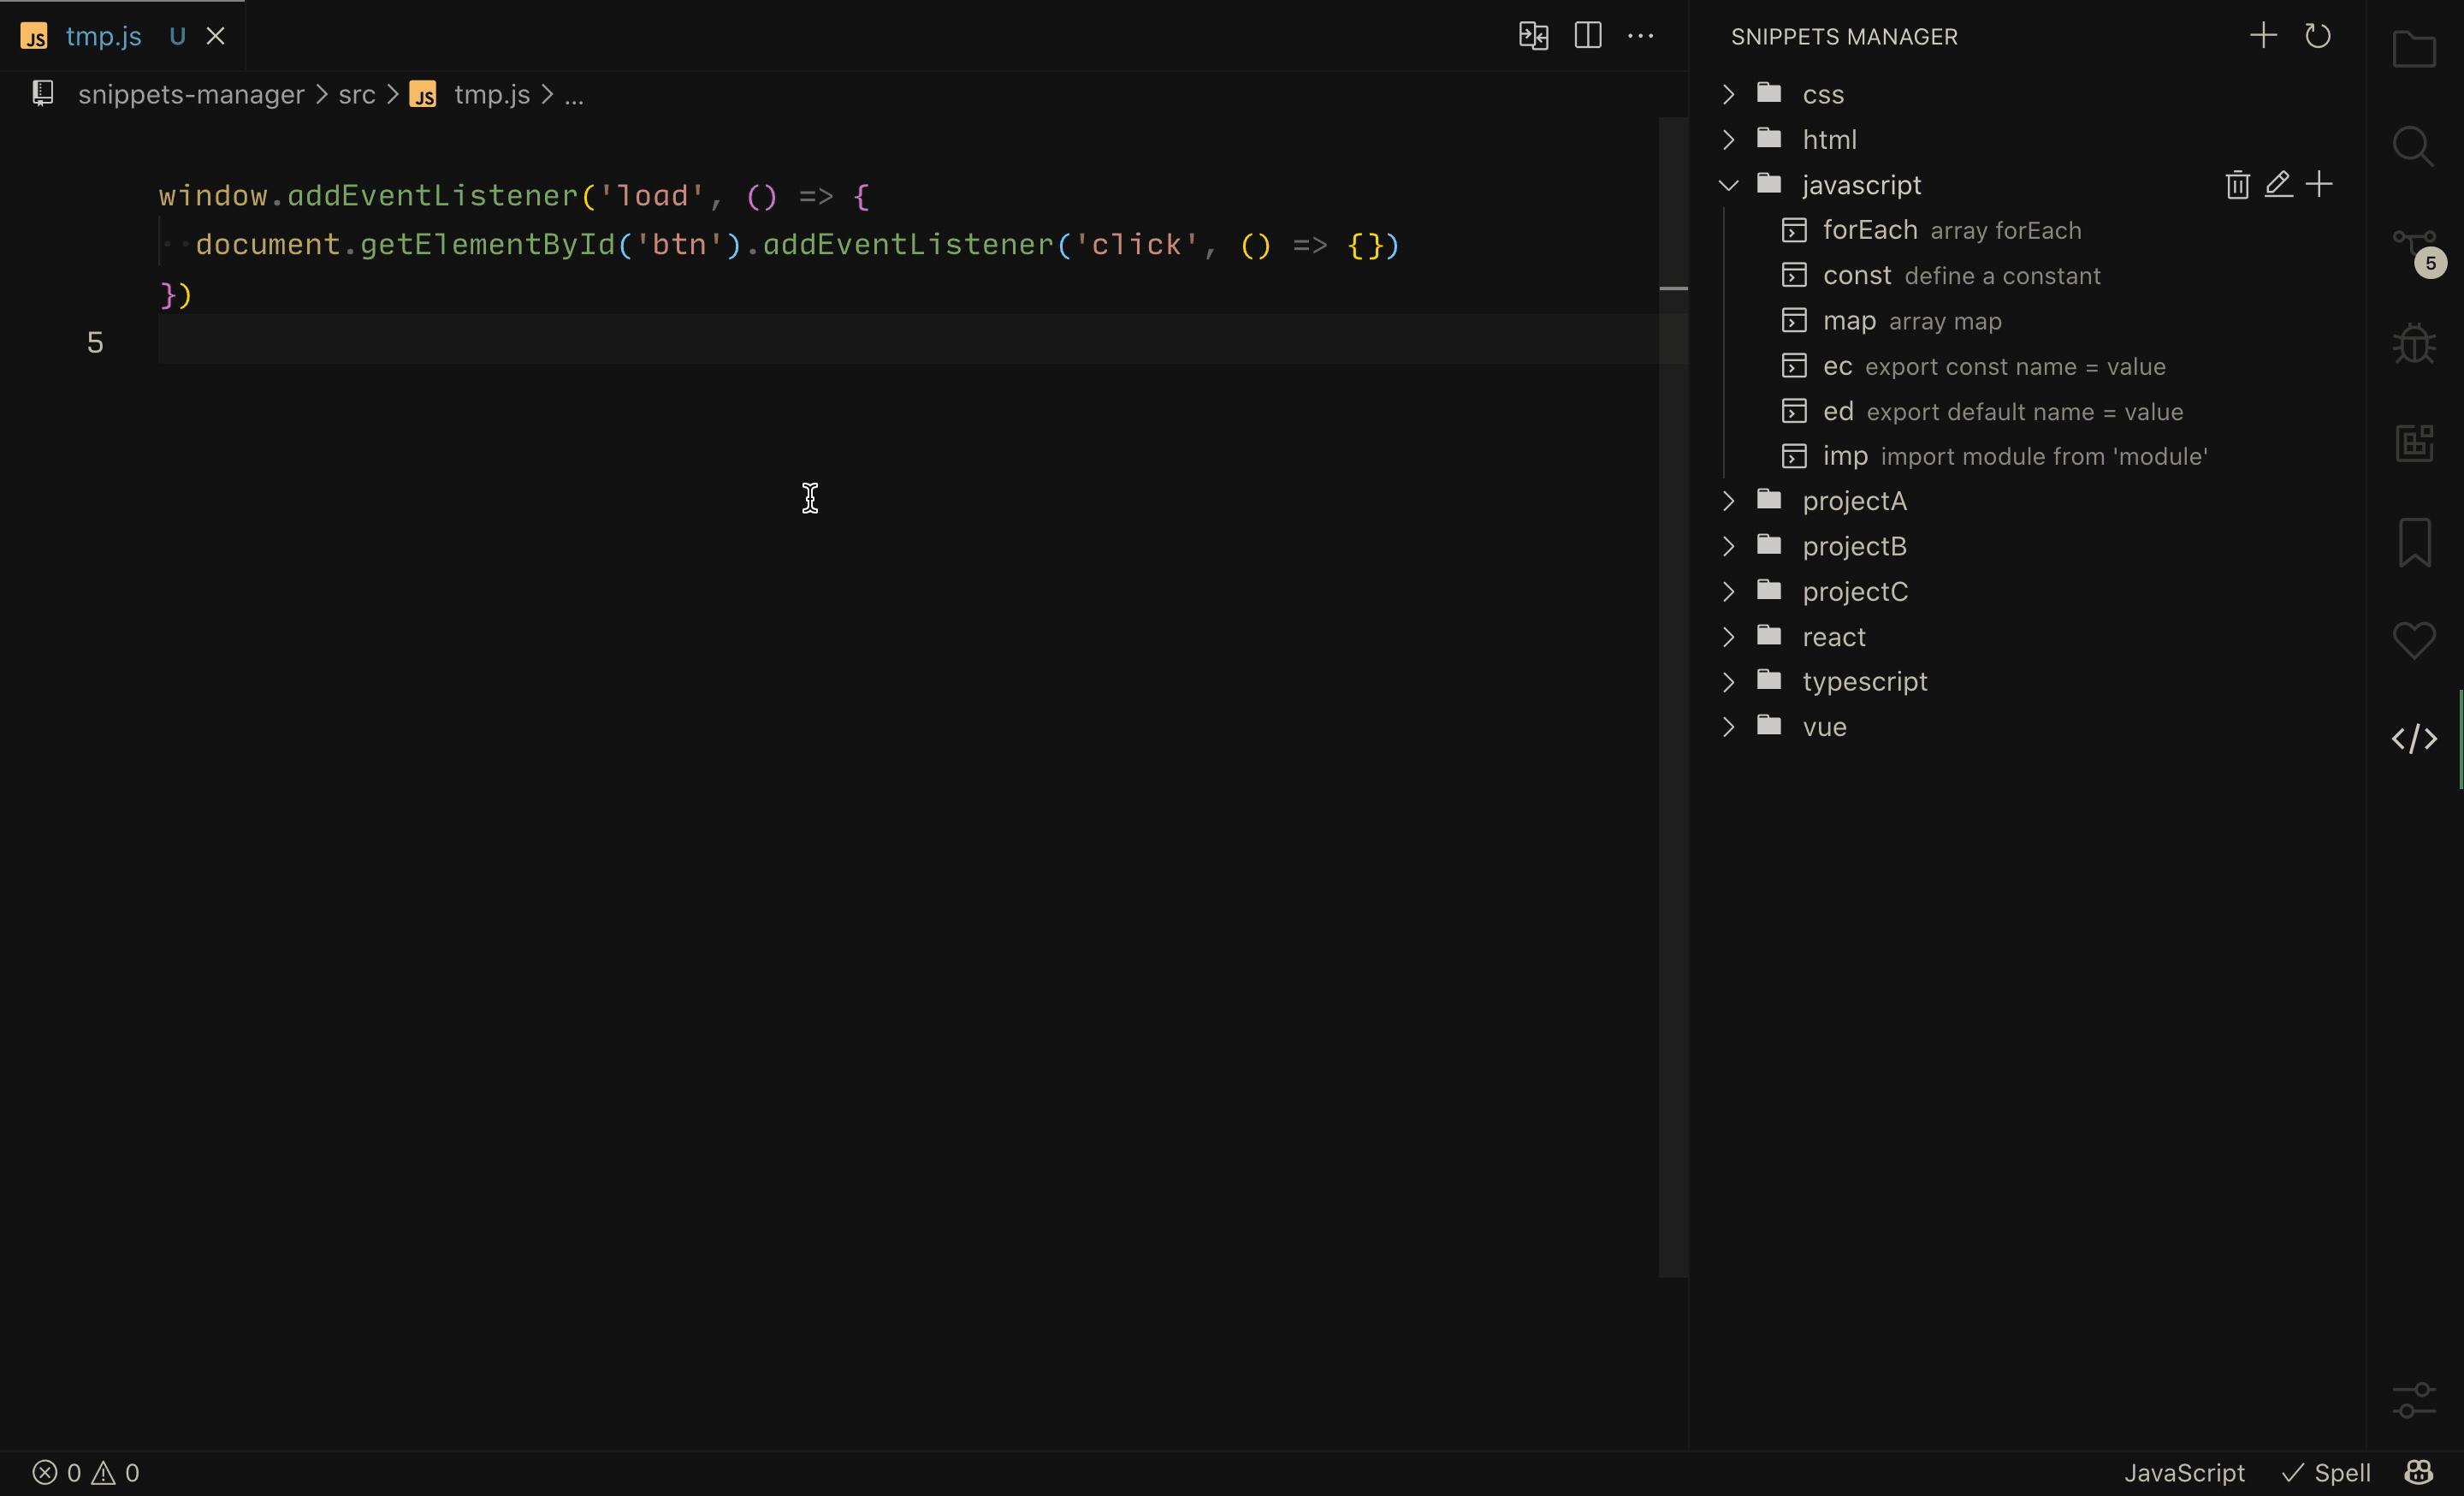The image size is (2464, 1496).
Task: Edit the javascript group with pencil icon
Action: click(2278, 185)
